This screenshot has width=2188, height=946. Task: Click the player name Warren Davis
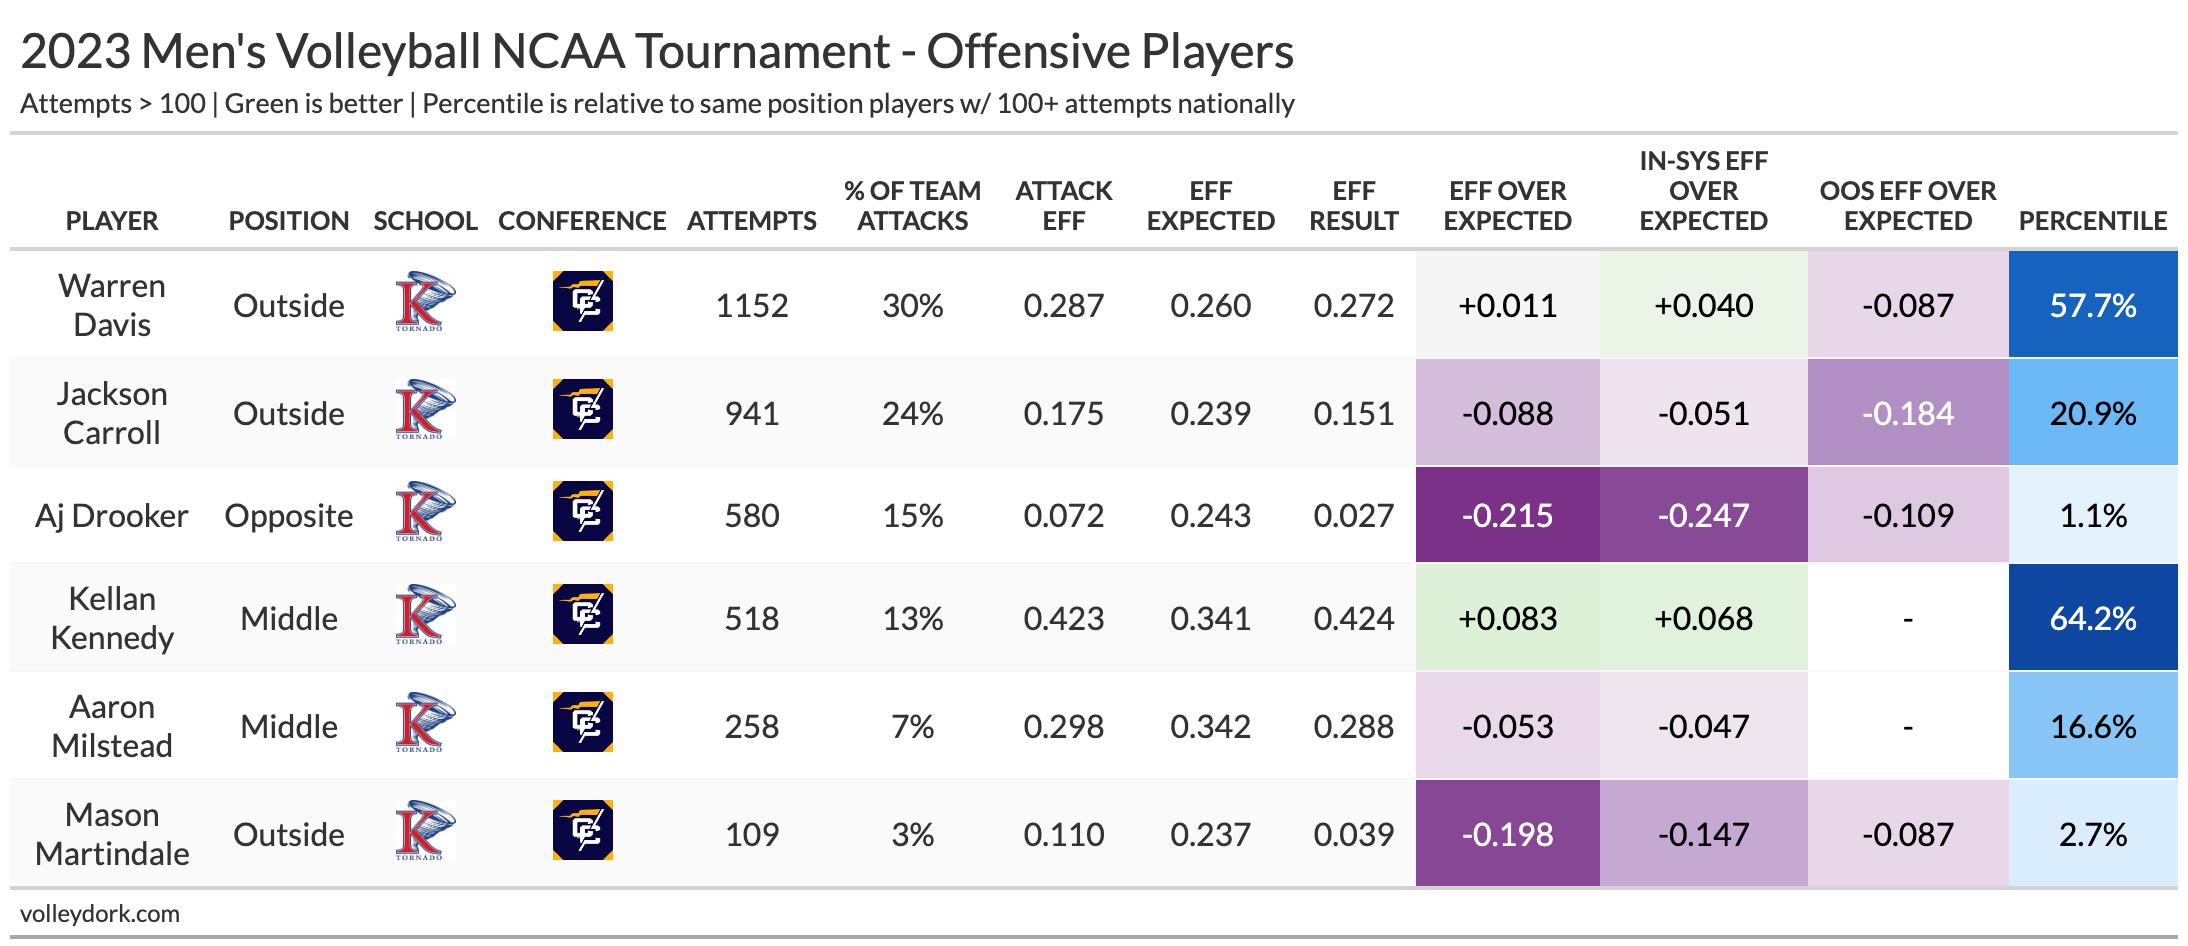112,305
